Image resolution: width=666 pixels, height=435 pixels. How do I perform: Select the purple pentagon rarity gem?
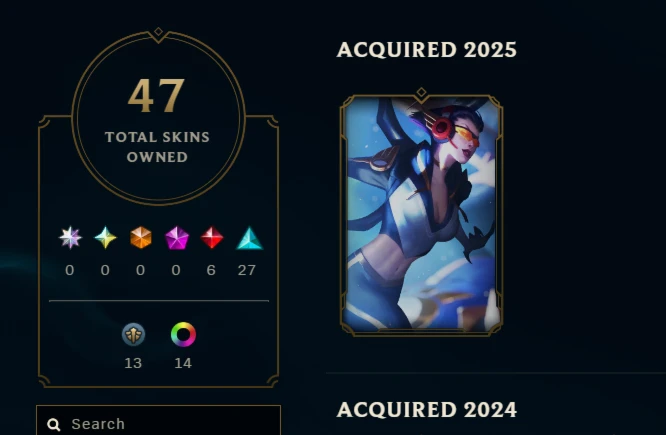coord(176,238)
